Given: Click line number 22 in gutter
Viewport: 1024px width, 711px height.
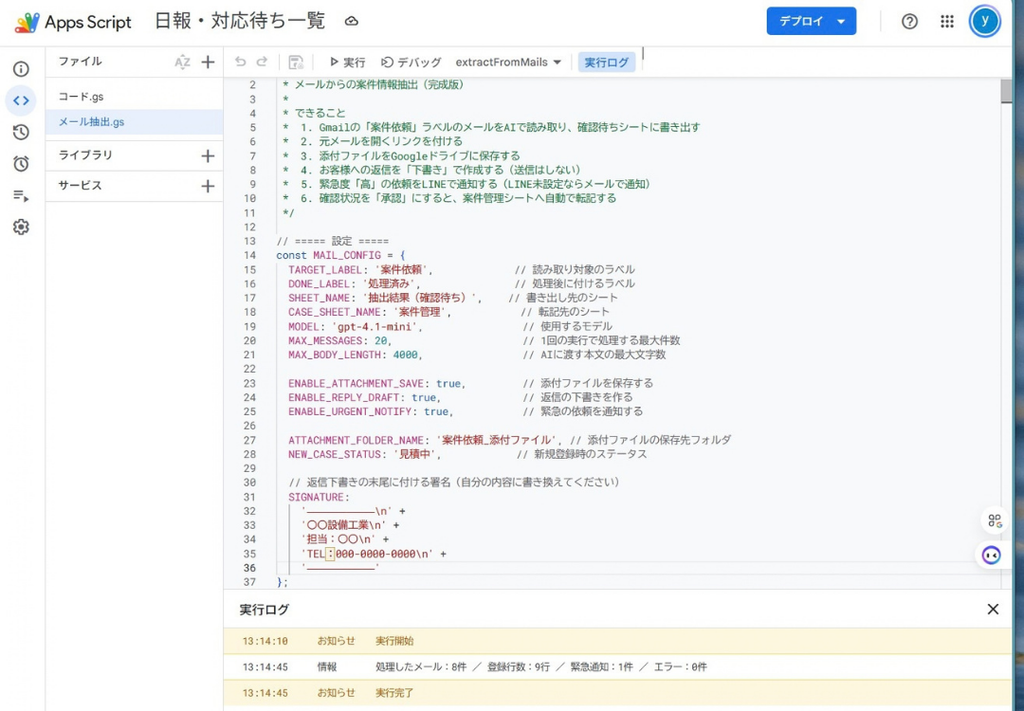Looking at the screenshot, I should (x=249, y=369).
